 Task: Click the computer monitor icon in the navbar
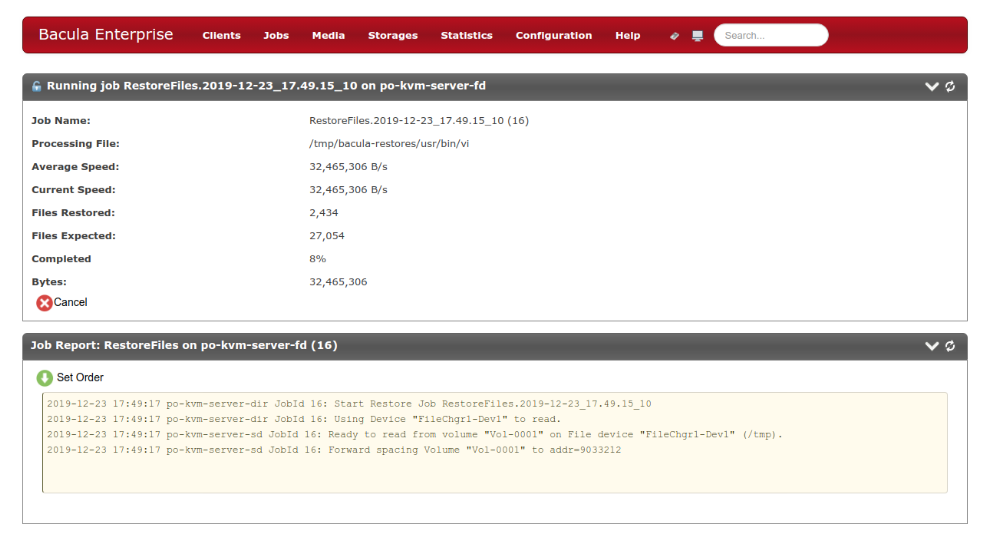point(697,36)
